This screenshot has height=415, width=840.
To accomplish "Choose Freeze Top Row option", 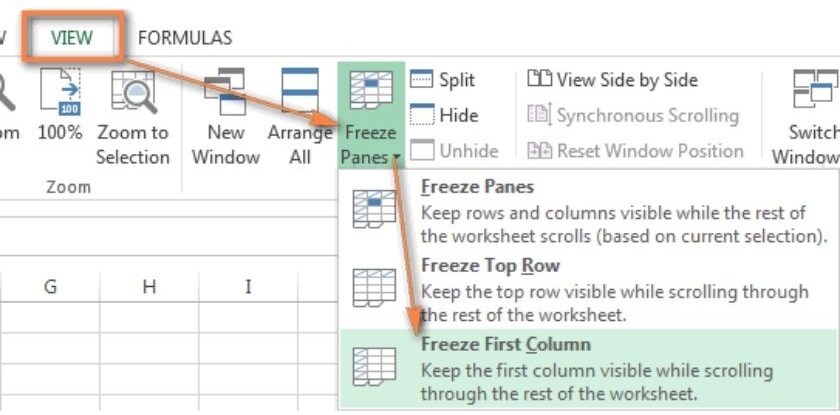I will (x=490, y=266).
